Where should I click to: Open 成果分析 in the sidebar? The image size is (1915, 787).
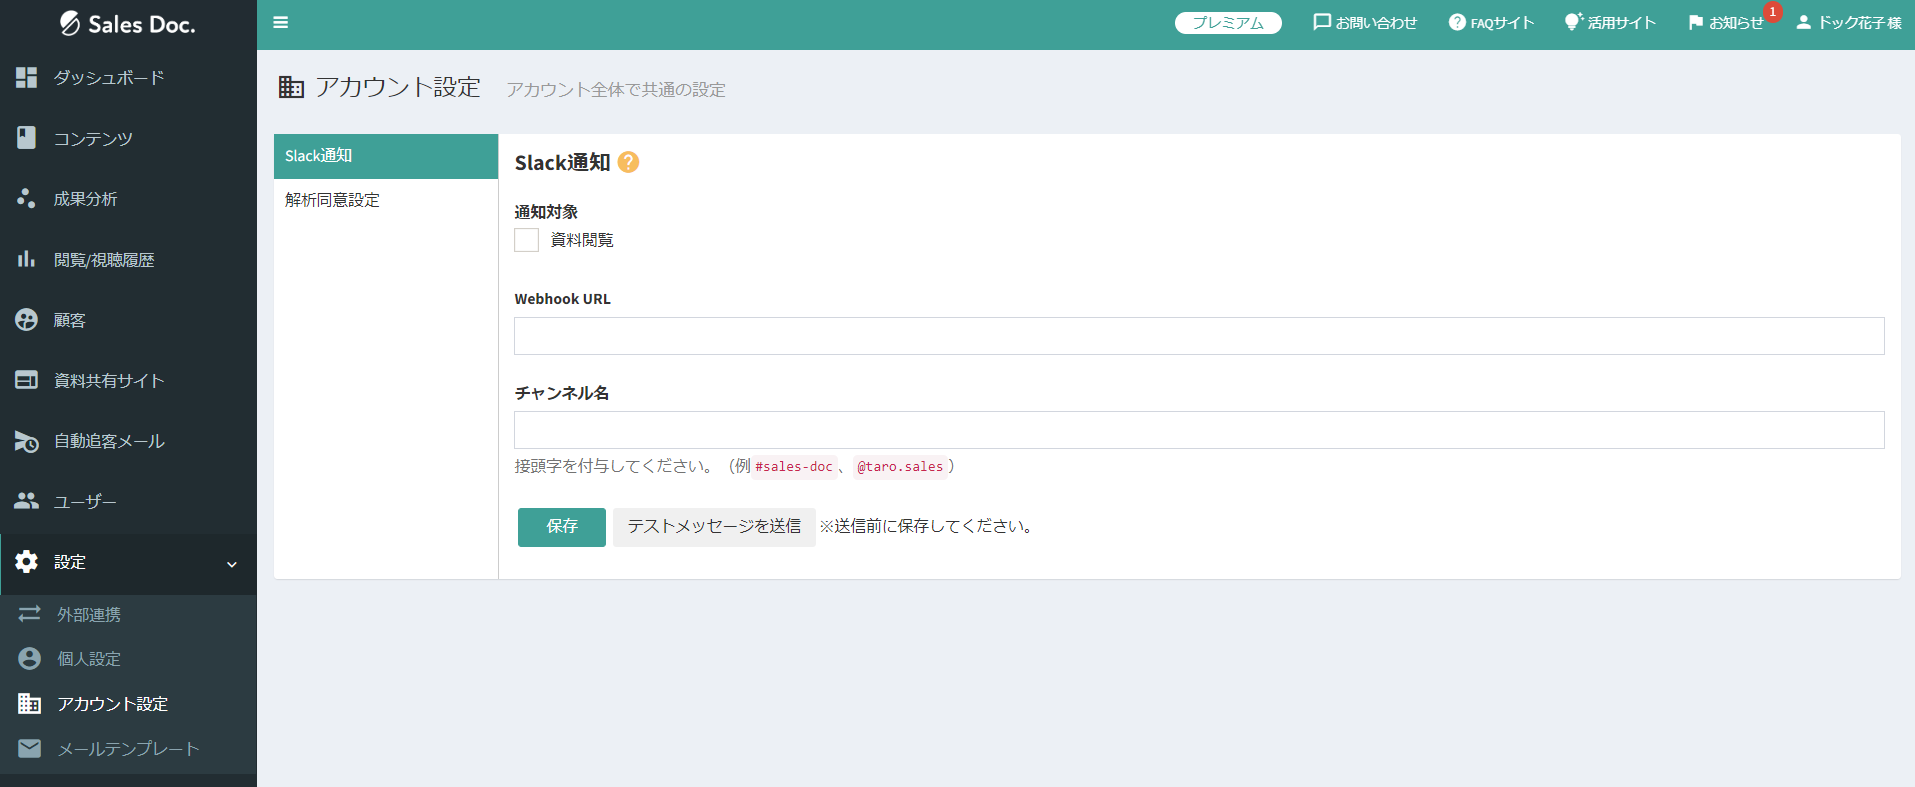85,199
